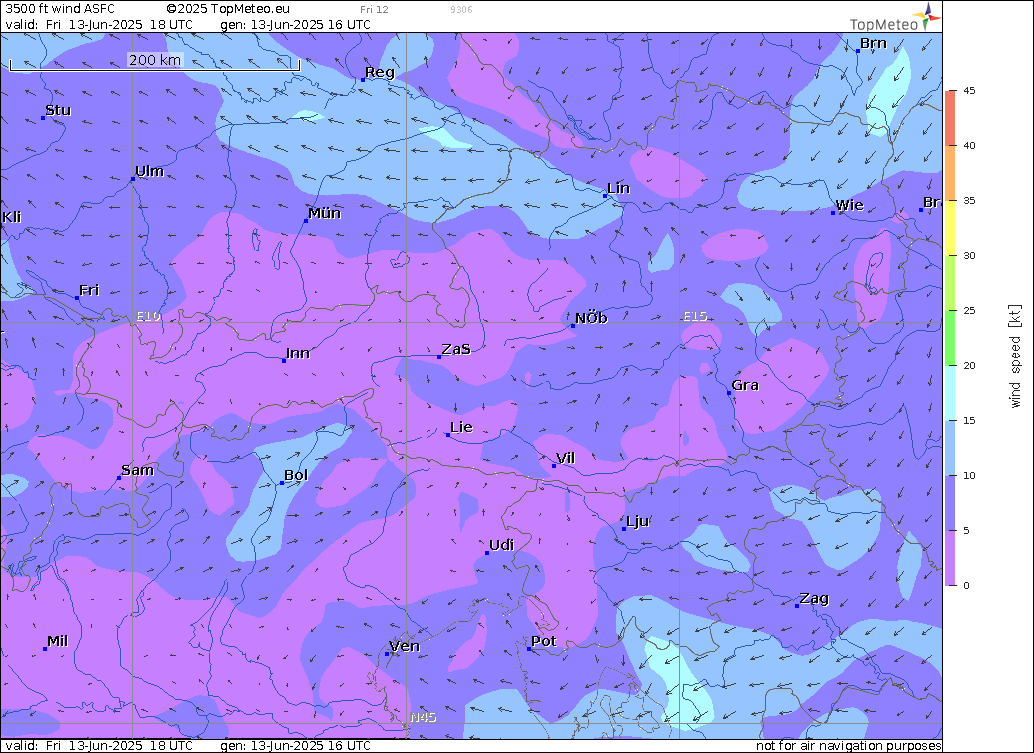The image size is (1034, 753).
Task: Click the '45' legend value
Action: click(x=969, y=90)
